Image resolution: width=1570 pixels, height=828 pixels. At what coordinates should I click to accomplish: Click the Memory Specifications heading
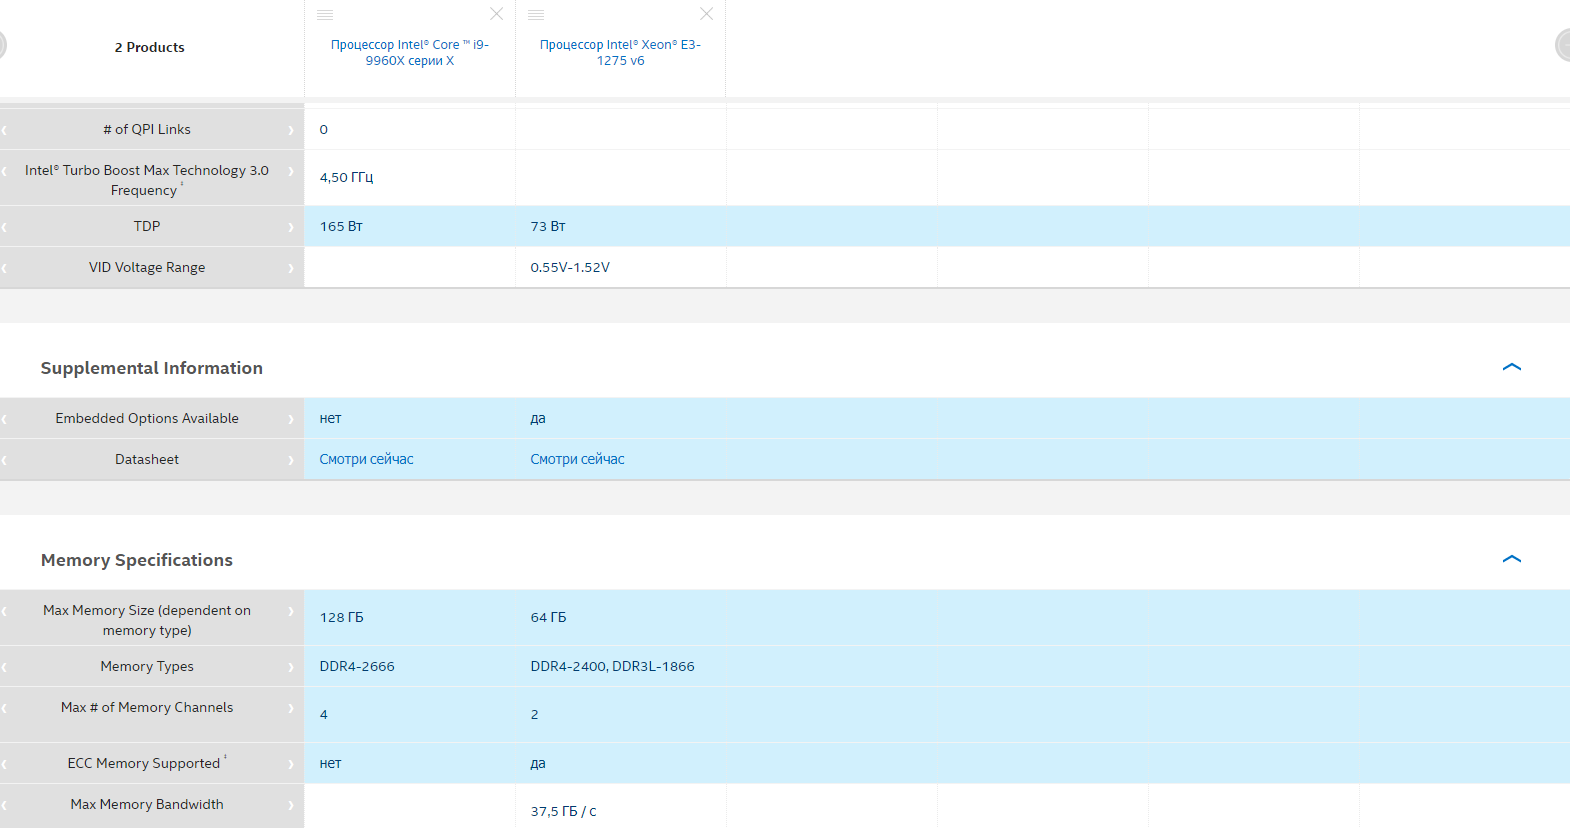point(137,560)
